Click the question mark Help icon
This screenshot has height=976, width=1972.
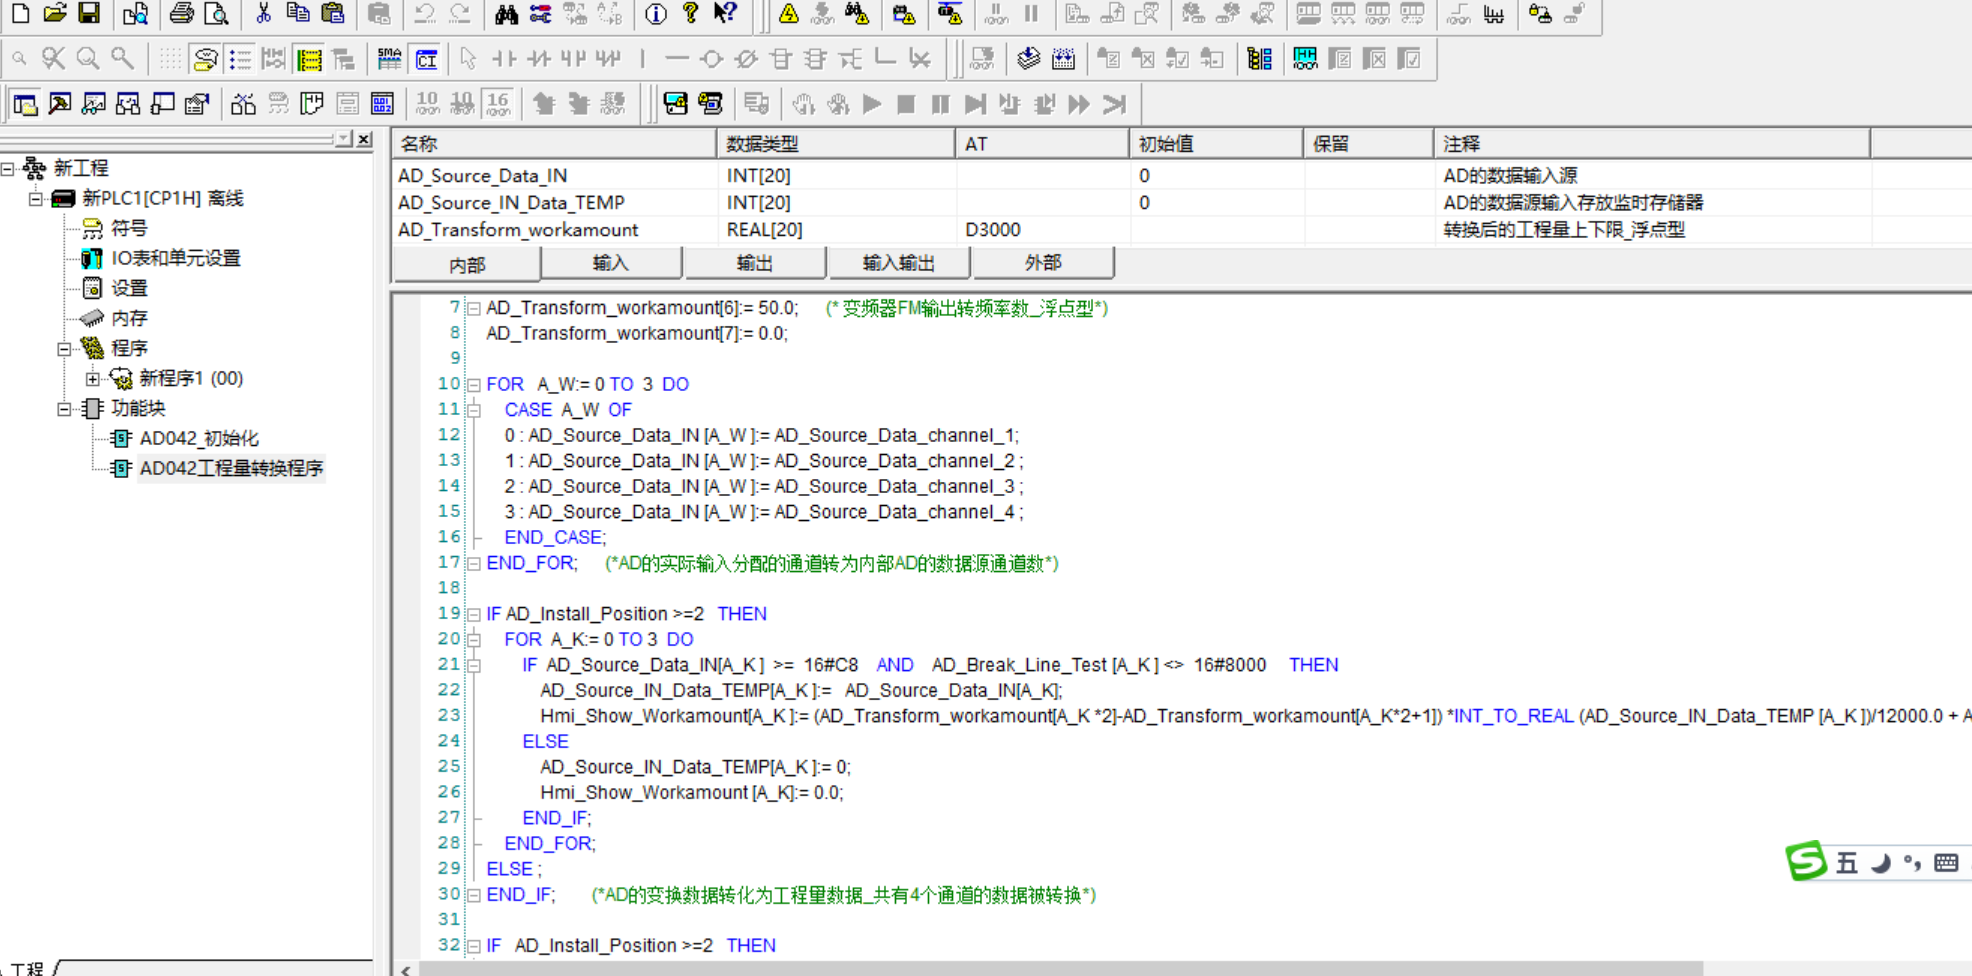(690, 13)
